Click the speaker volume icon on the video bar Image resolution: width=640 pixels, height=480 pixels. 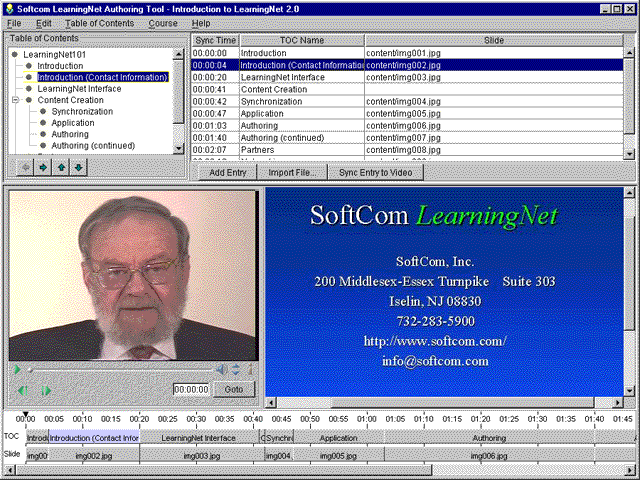coord(222,370)
